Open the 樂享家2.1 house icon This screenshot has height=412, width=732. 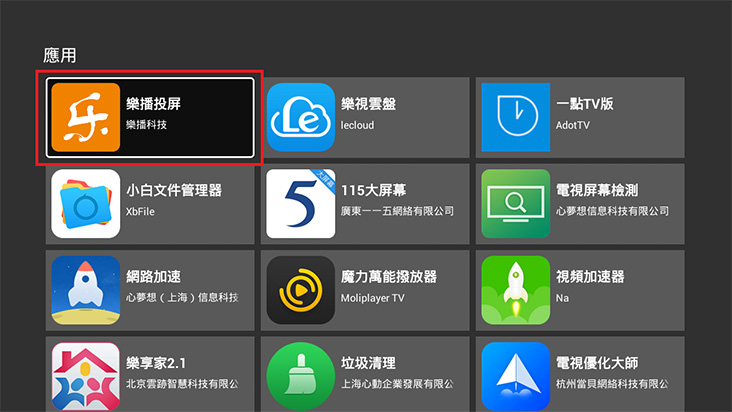coord(85,376)
